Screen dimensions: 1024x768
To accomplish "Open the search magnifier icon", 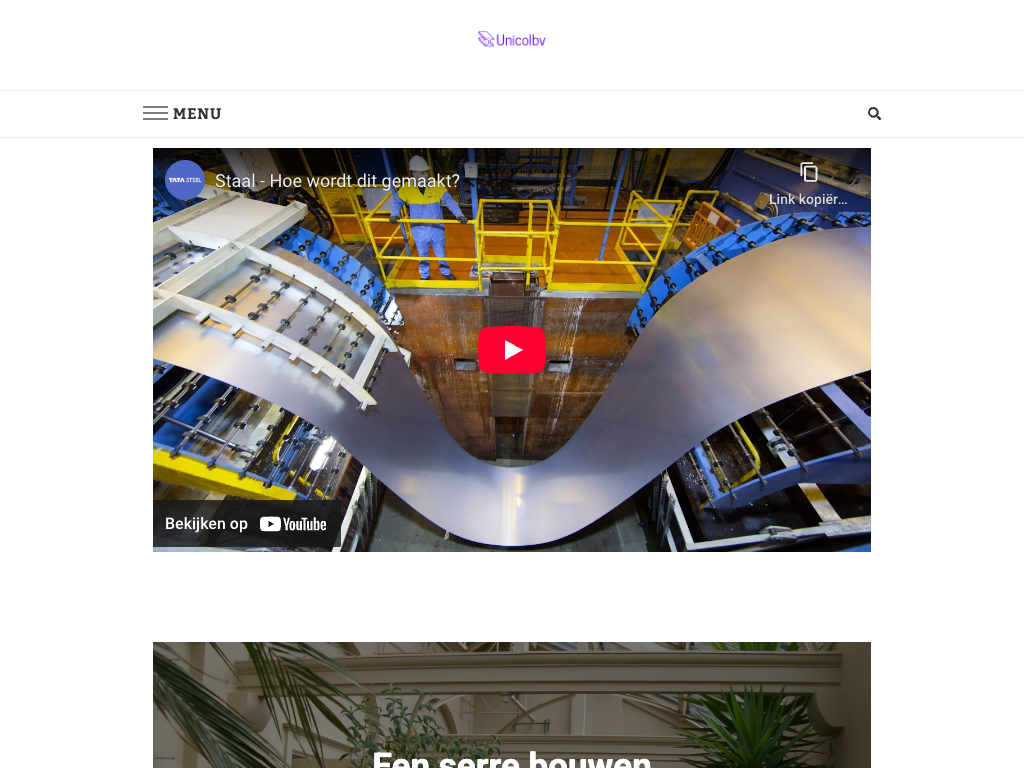I will [x=874, y=114].
